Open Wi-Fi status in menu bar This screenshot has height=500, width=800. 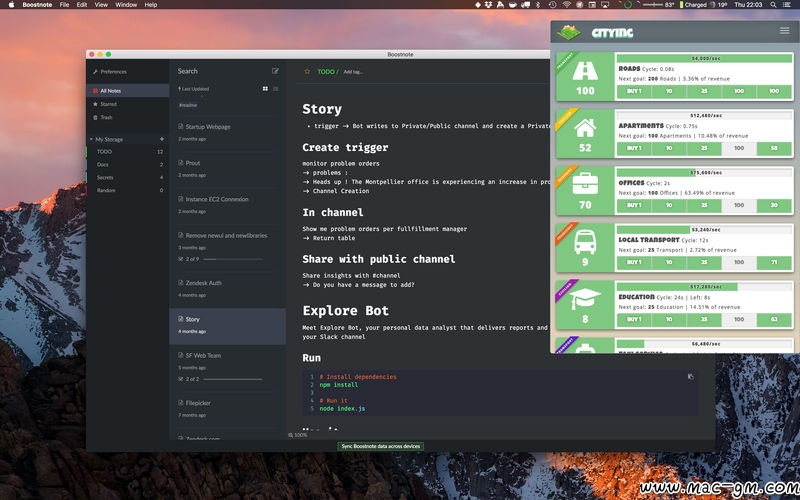pyautogui.click(x=566, y=5)
